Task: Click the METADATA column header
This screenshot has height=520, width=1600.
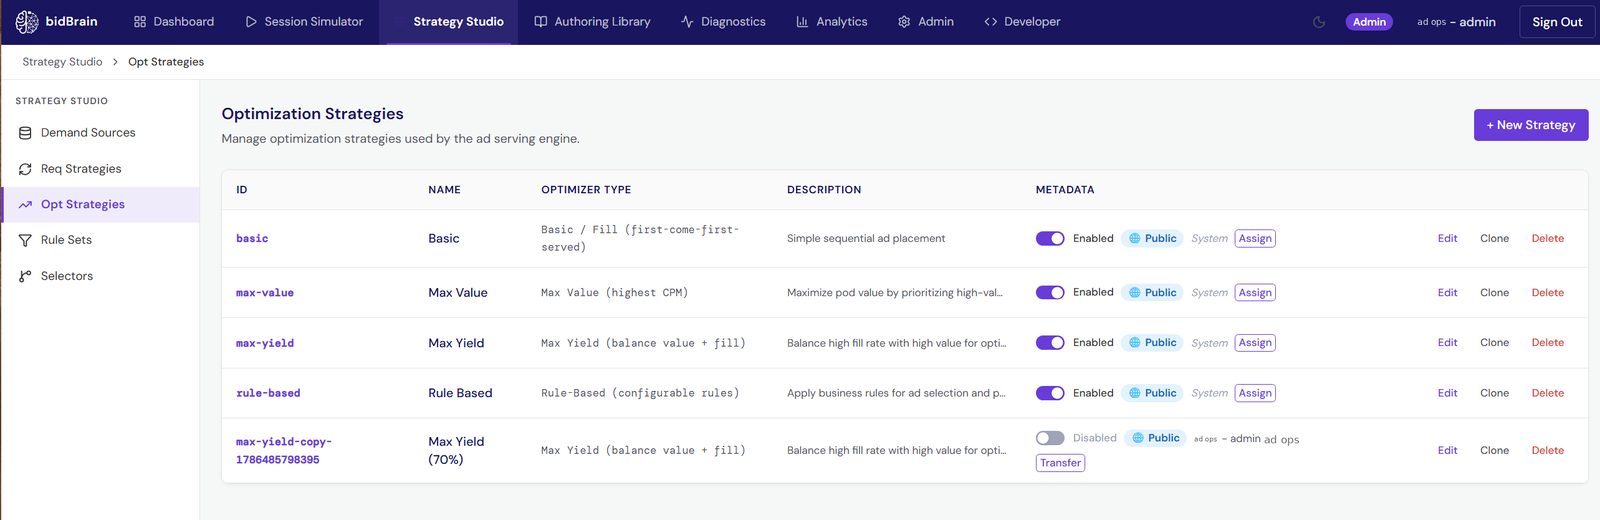Action: (1065, 190)
